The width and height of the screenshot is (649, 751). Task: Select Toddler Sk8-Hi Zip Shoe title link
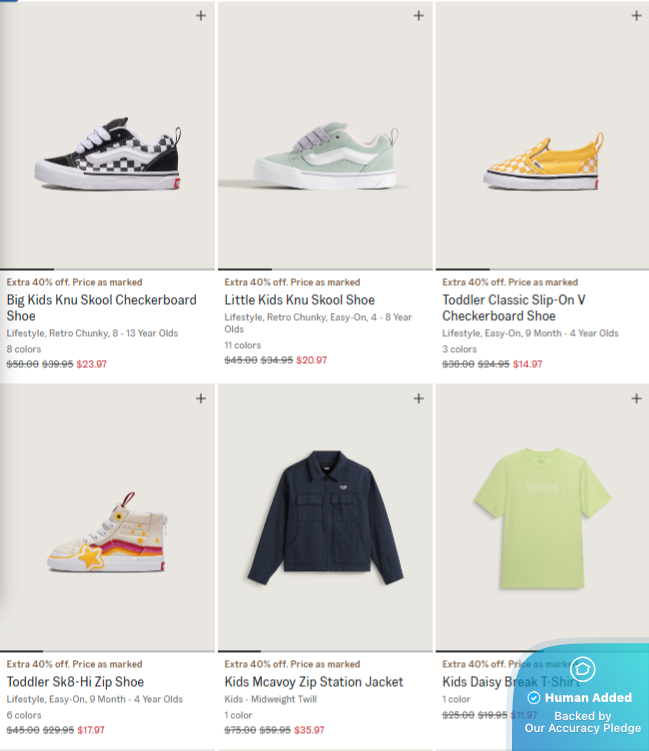75,681
